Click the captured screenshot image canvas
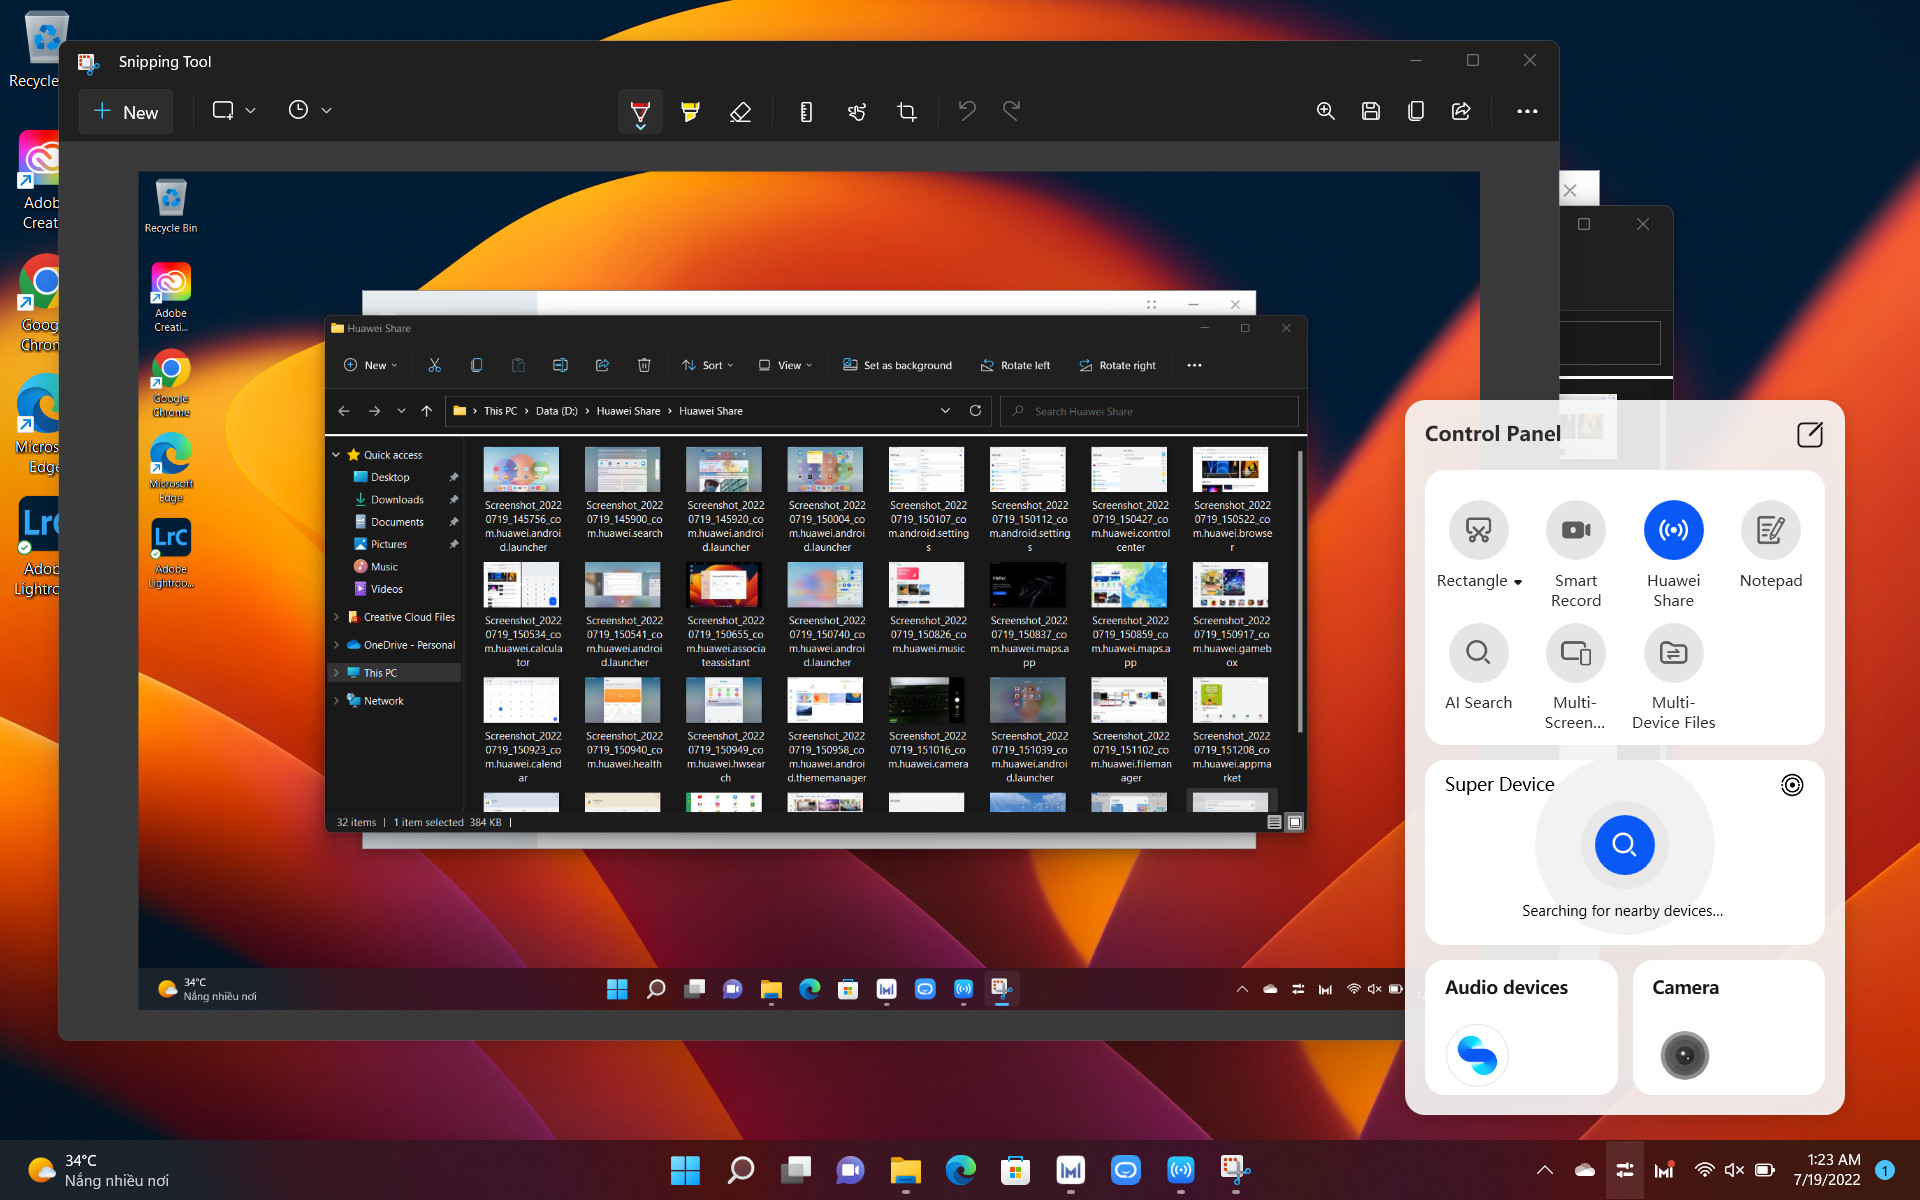1920x1200 pixels. tap(808, 591)
